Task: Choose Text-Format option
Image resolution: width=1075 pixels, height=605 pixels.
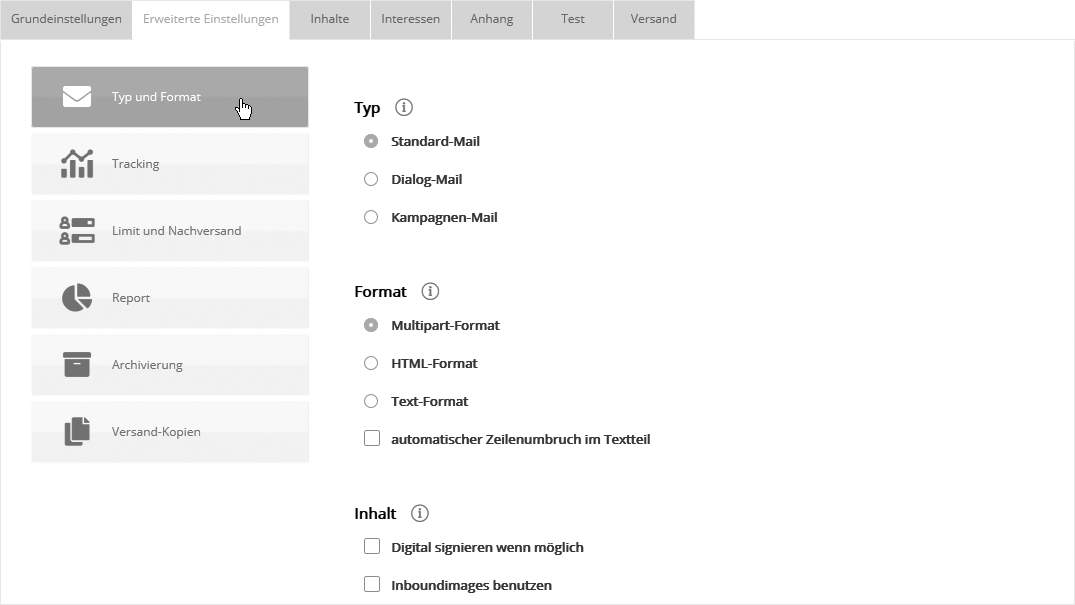Action: (x=371, y=402)
